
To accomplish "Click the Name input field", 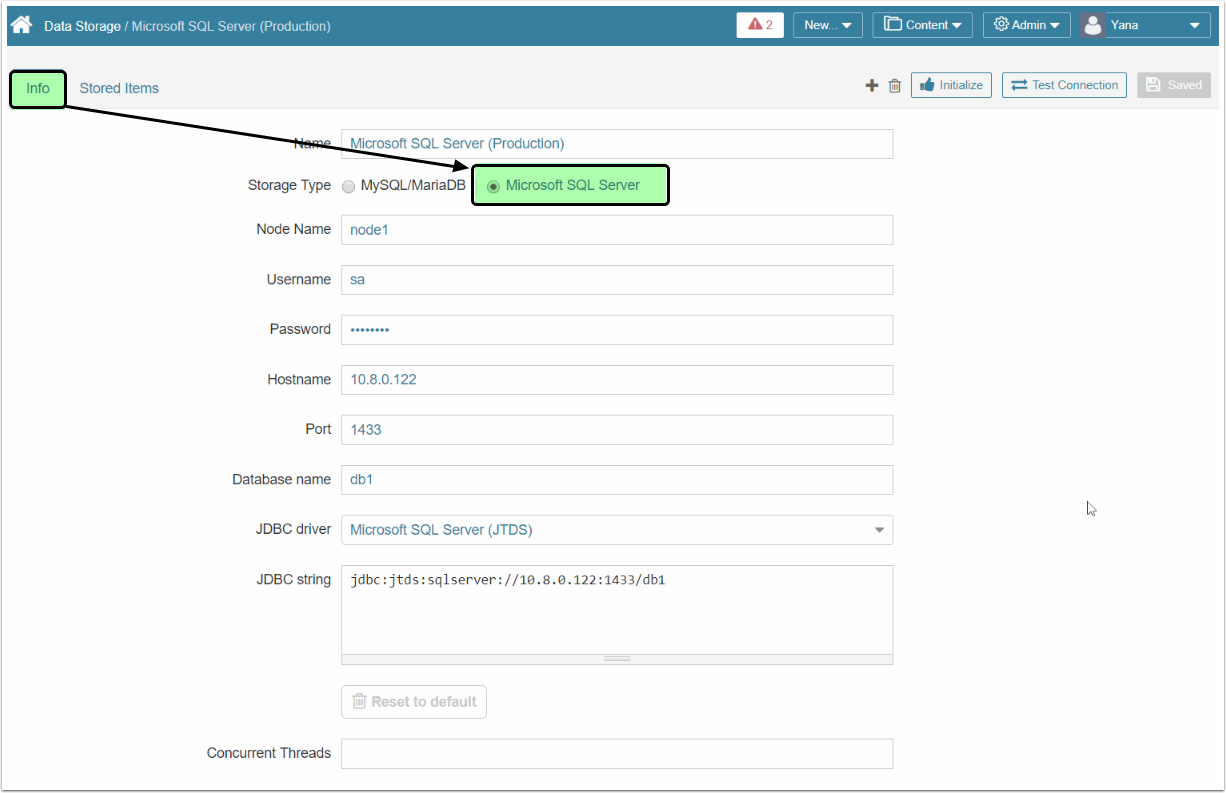I will click(617, 144).
